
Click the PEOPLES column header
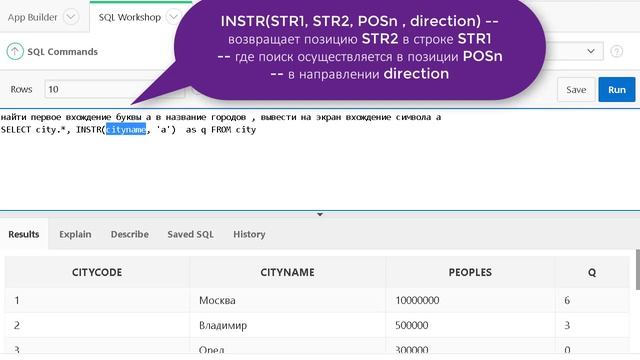(470, 272)
